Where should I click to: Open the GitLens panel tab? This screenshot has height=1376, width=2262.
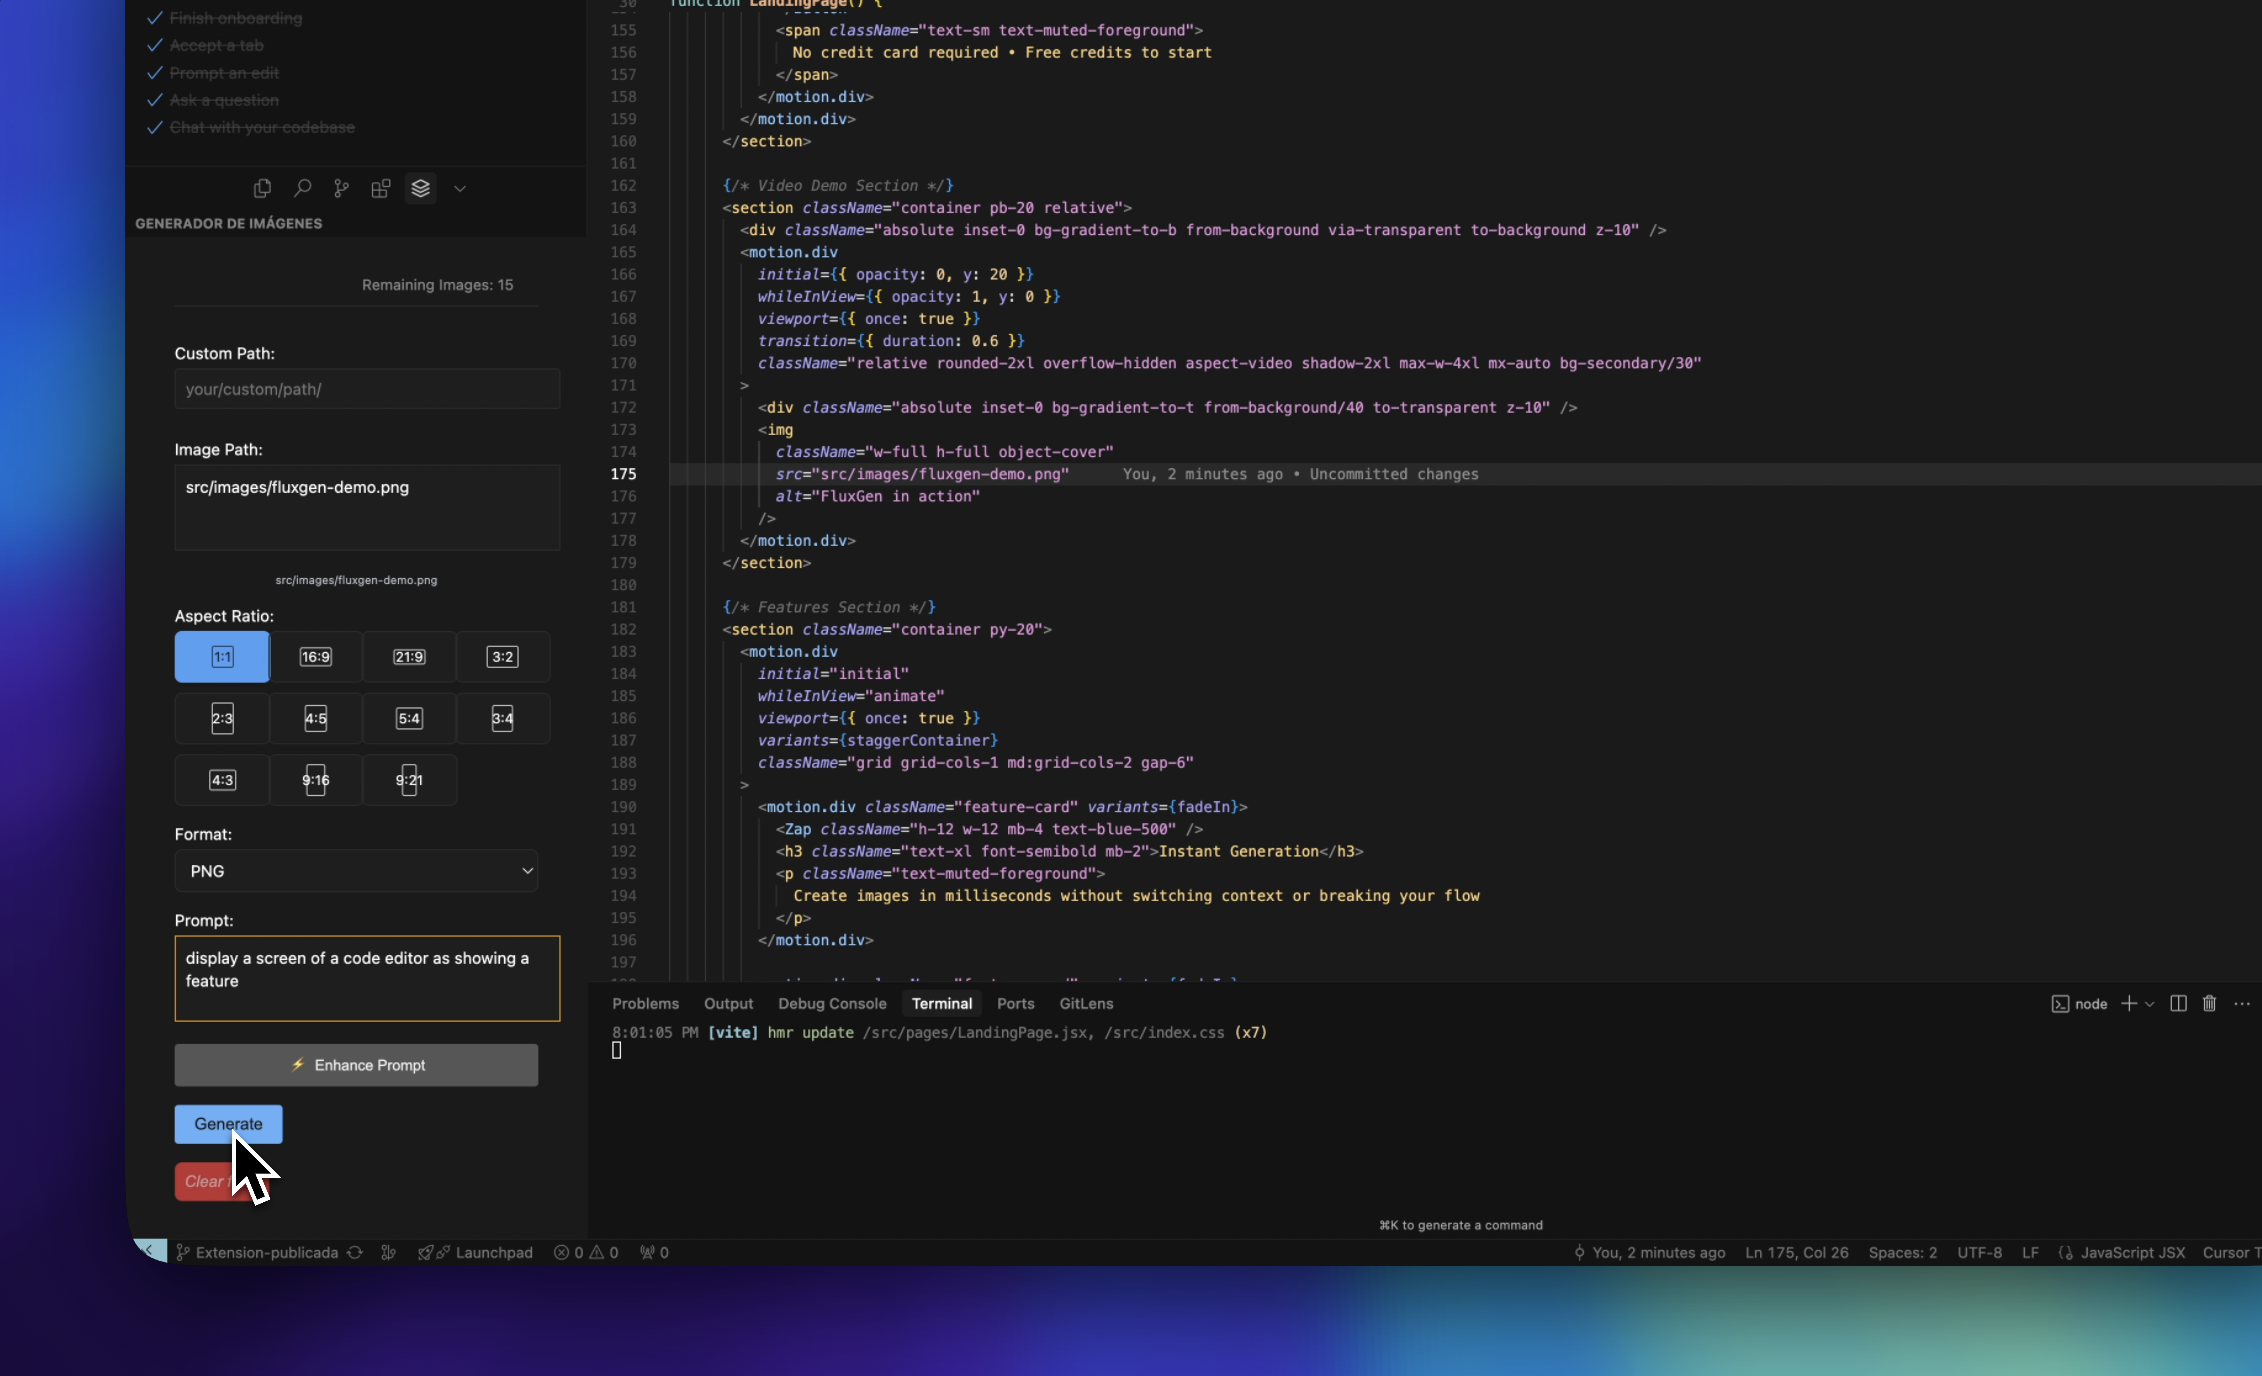(x=1086, y=1003)
